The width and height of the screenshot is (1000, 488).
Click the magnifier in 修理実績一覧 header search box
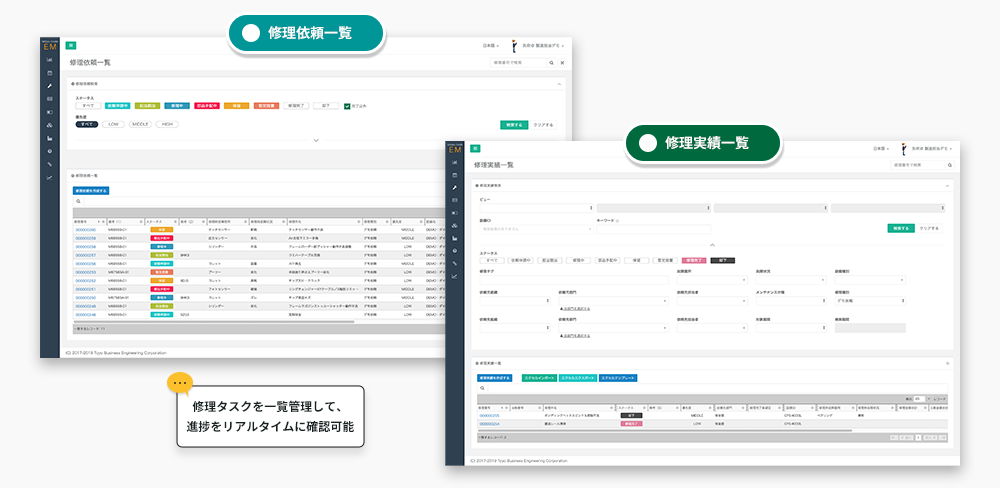click(950, 165)
